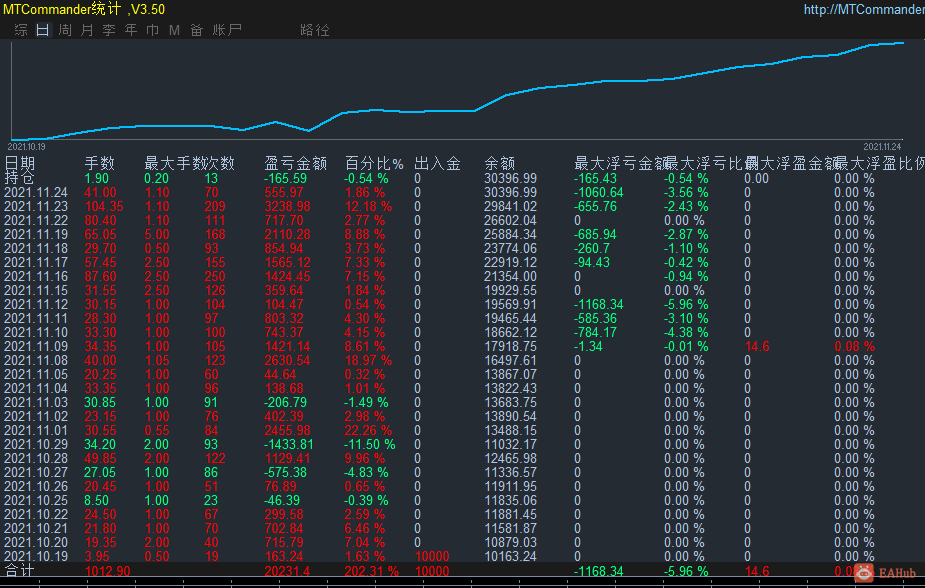925x588 pixels.
Task: Select the 持仓 position row label
Action: [x=19, y=178]
